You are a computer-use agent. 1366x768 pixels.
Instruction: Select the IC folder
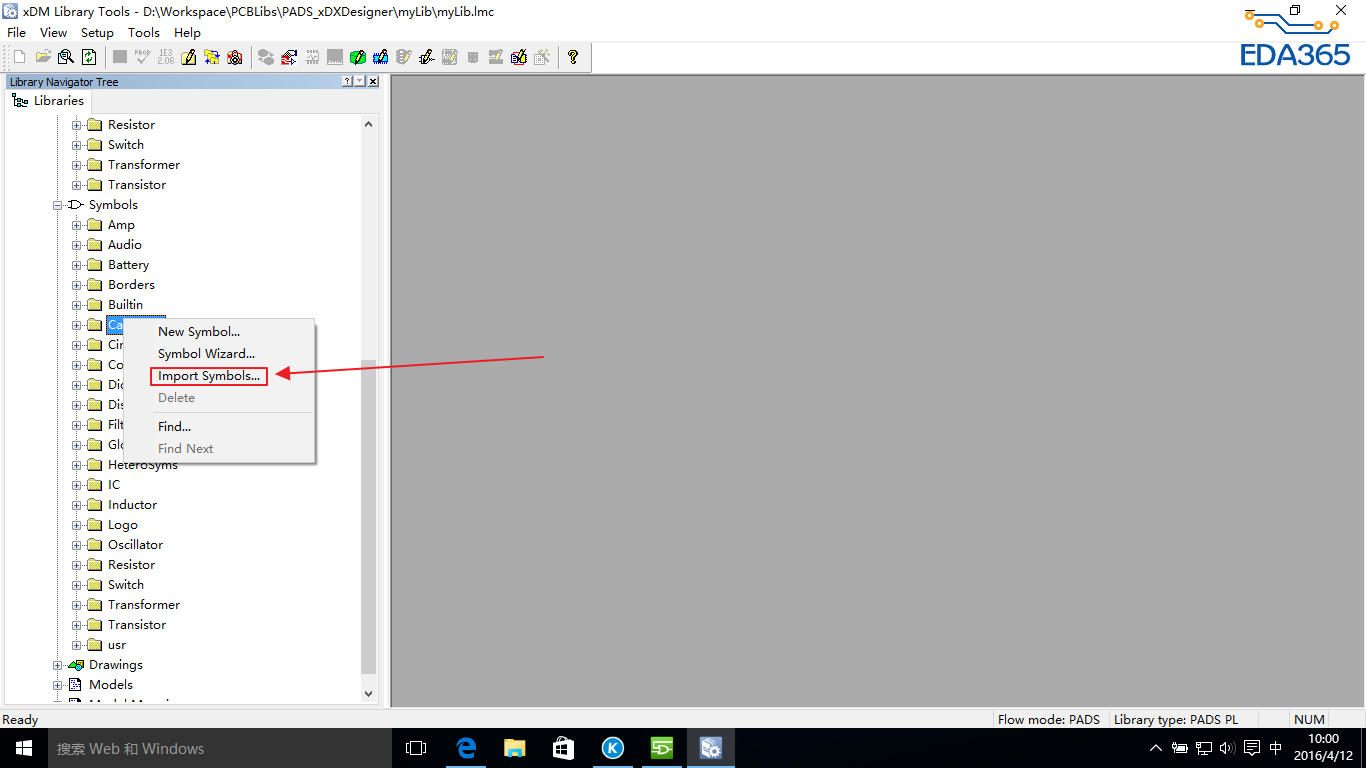click(114, 485)
